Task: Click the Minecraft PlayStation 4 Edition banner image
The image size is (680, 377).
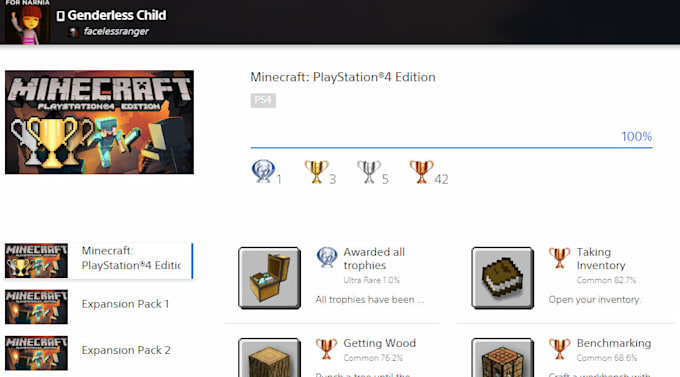Action: (99, 122)
